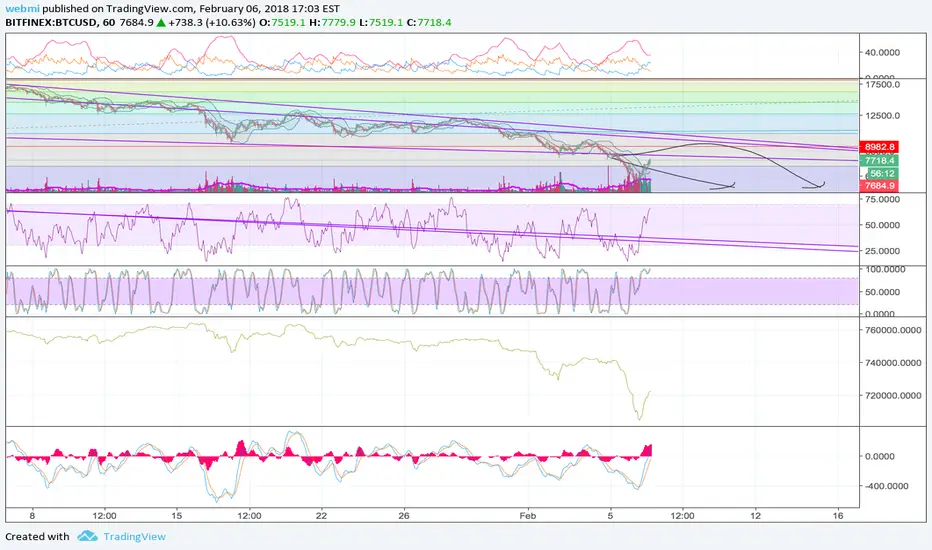Screen dimensions: 932x550
Task: Click the 740000.0000 axis label
Action: pyautogui.click(x=893, y=363)
